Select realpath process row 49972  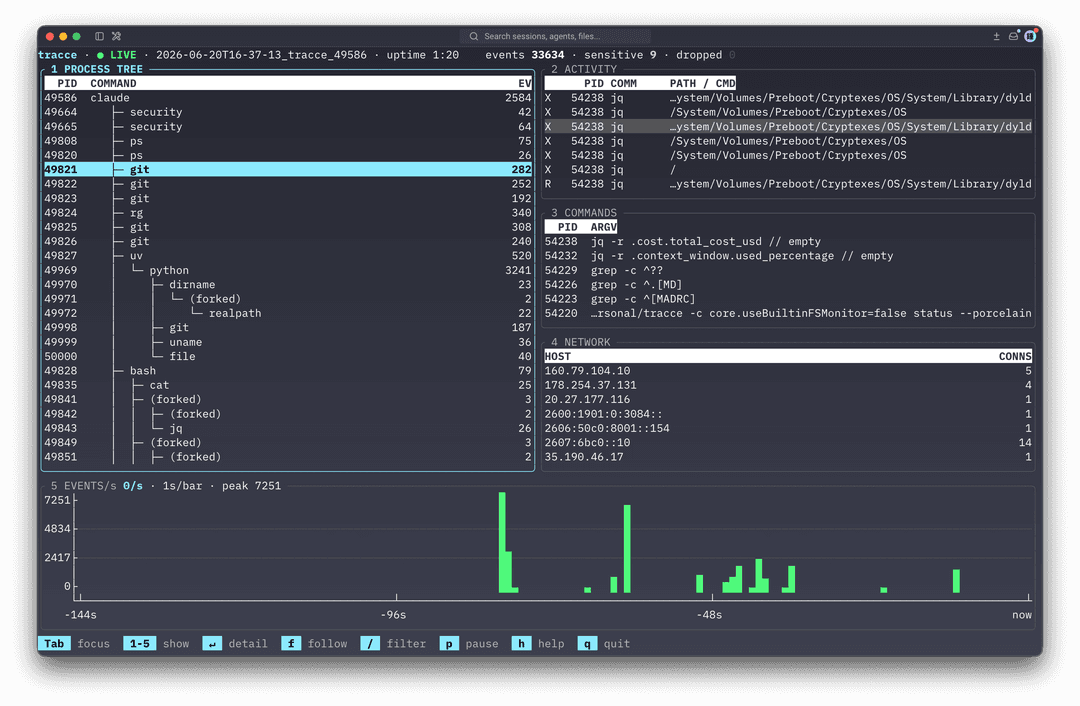click(288, 313)
